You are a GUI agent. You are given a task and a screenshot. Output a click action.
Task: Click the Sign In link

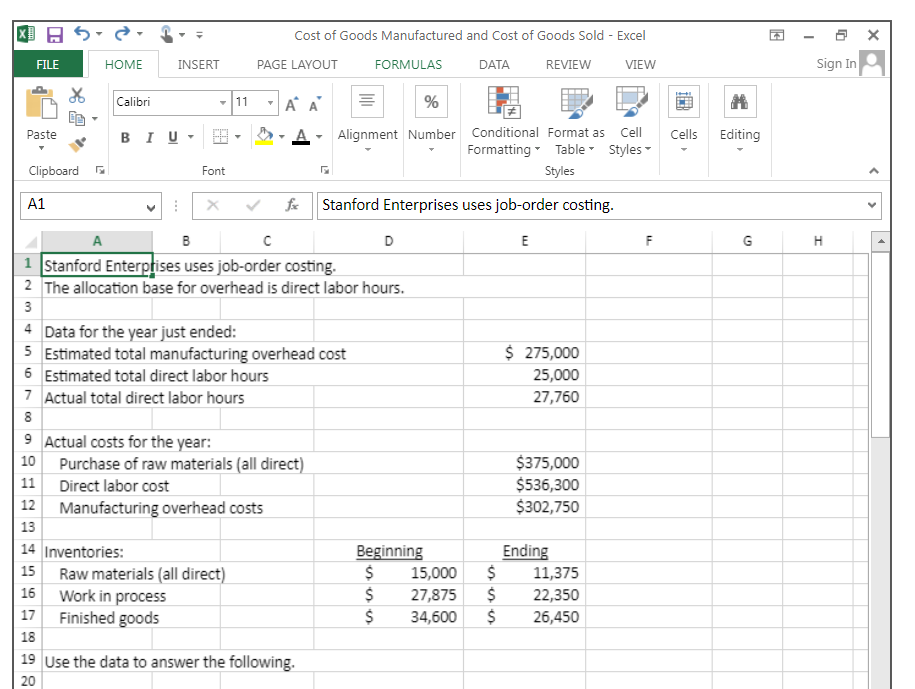835,63
